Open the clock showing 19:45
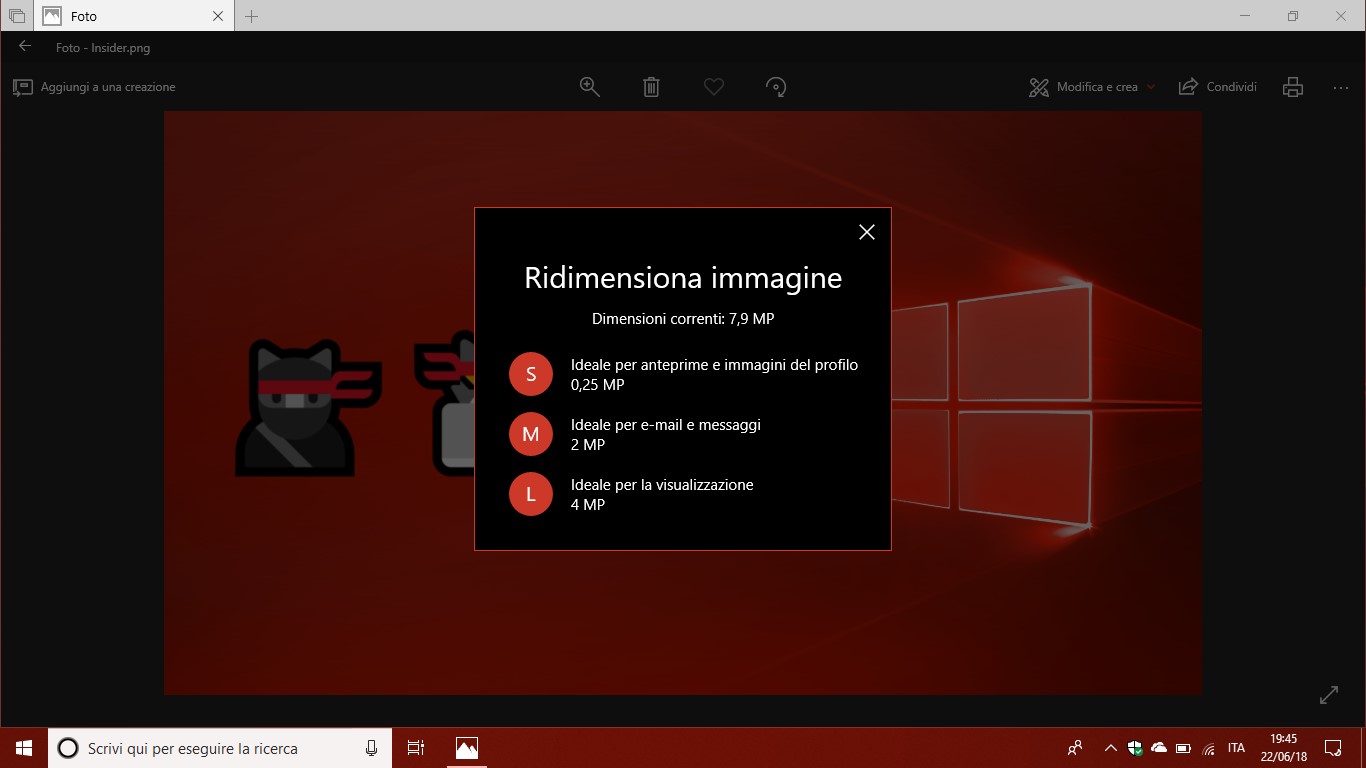Image resolution: width=1366 pixels, height=768 pixels. [1283, 748]
